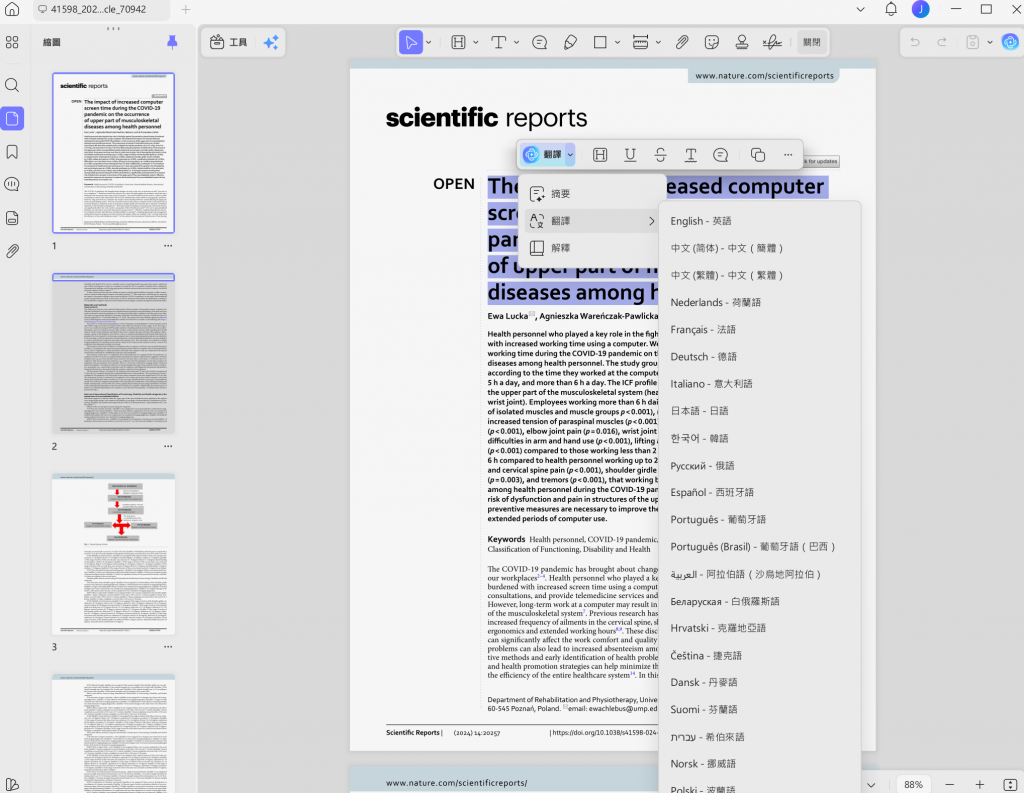Open page 3 thumbnail with red diagram

pos(114,554)
